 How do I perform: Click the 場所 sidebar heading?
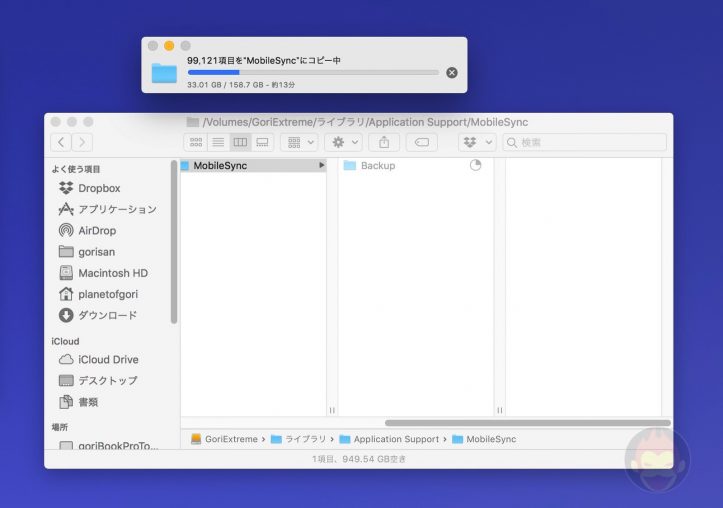click(60, 427)
